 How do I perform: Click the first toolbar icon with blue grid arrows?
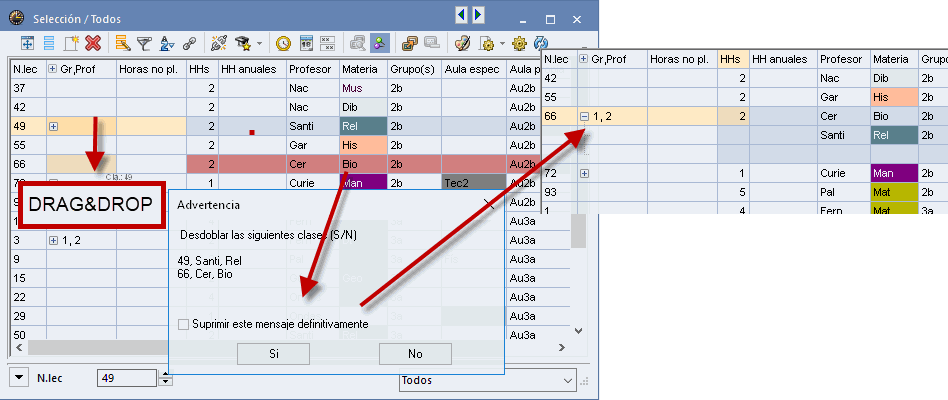(27, 43)
